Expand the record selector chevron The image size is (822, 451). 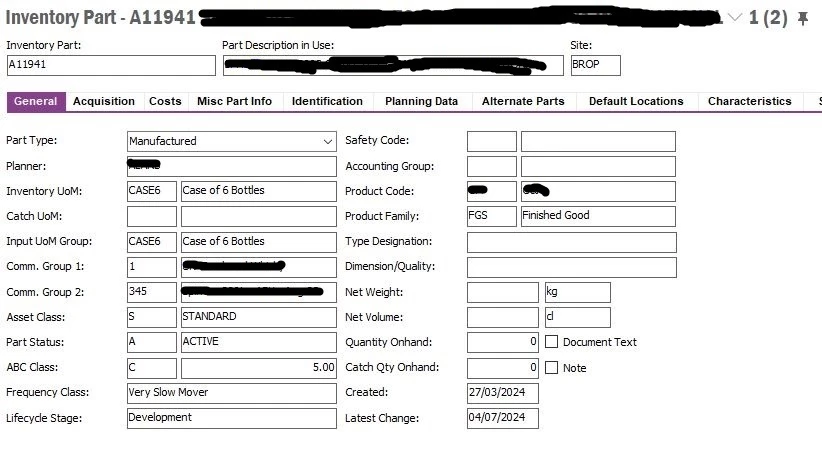pos(735,18)
